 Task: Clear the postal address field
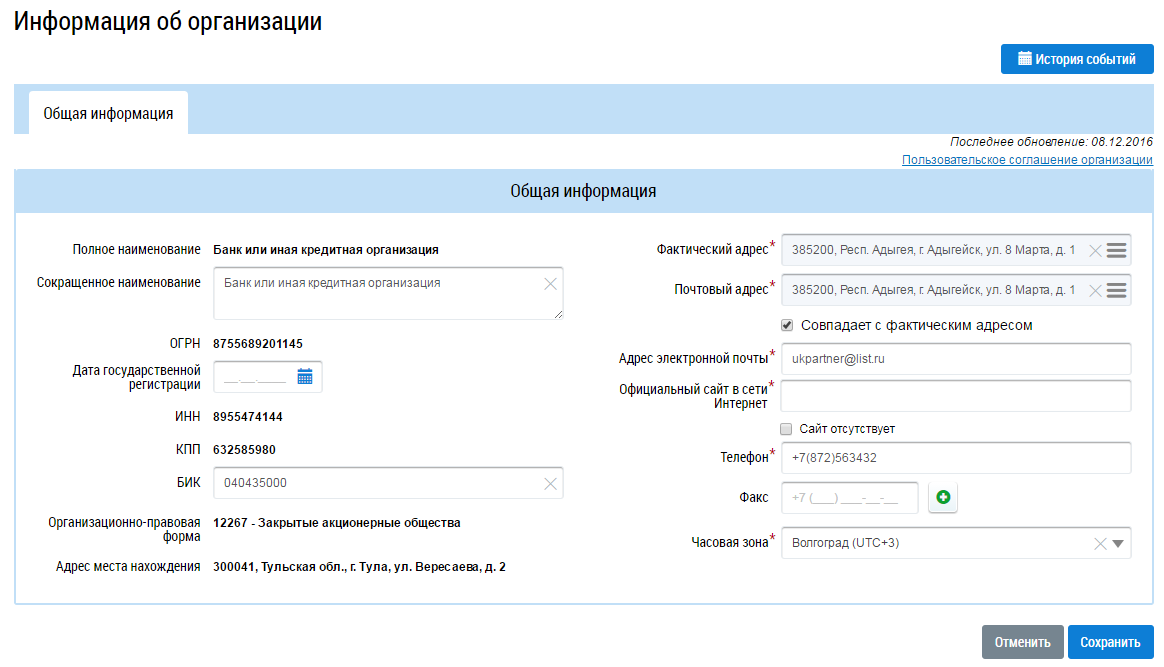1095,290
